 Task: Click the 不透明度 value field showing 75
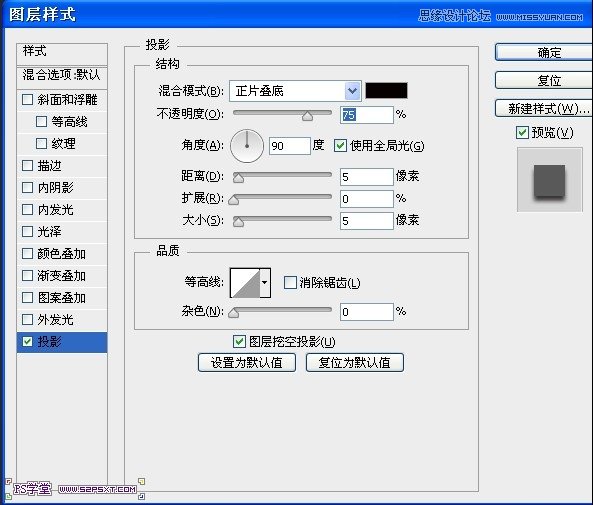tap(366, 115)
